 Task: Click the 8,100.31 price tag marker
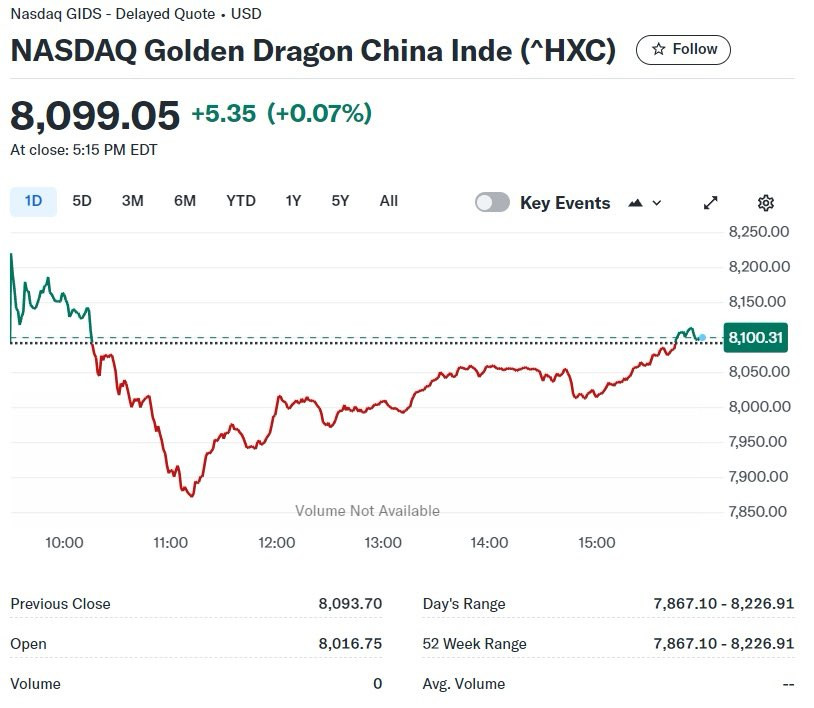[x=755, y=337]
